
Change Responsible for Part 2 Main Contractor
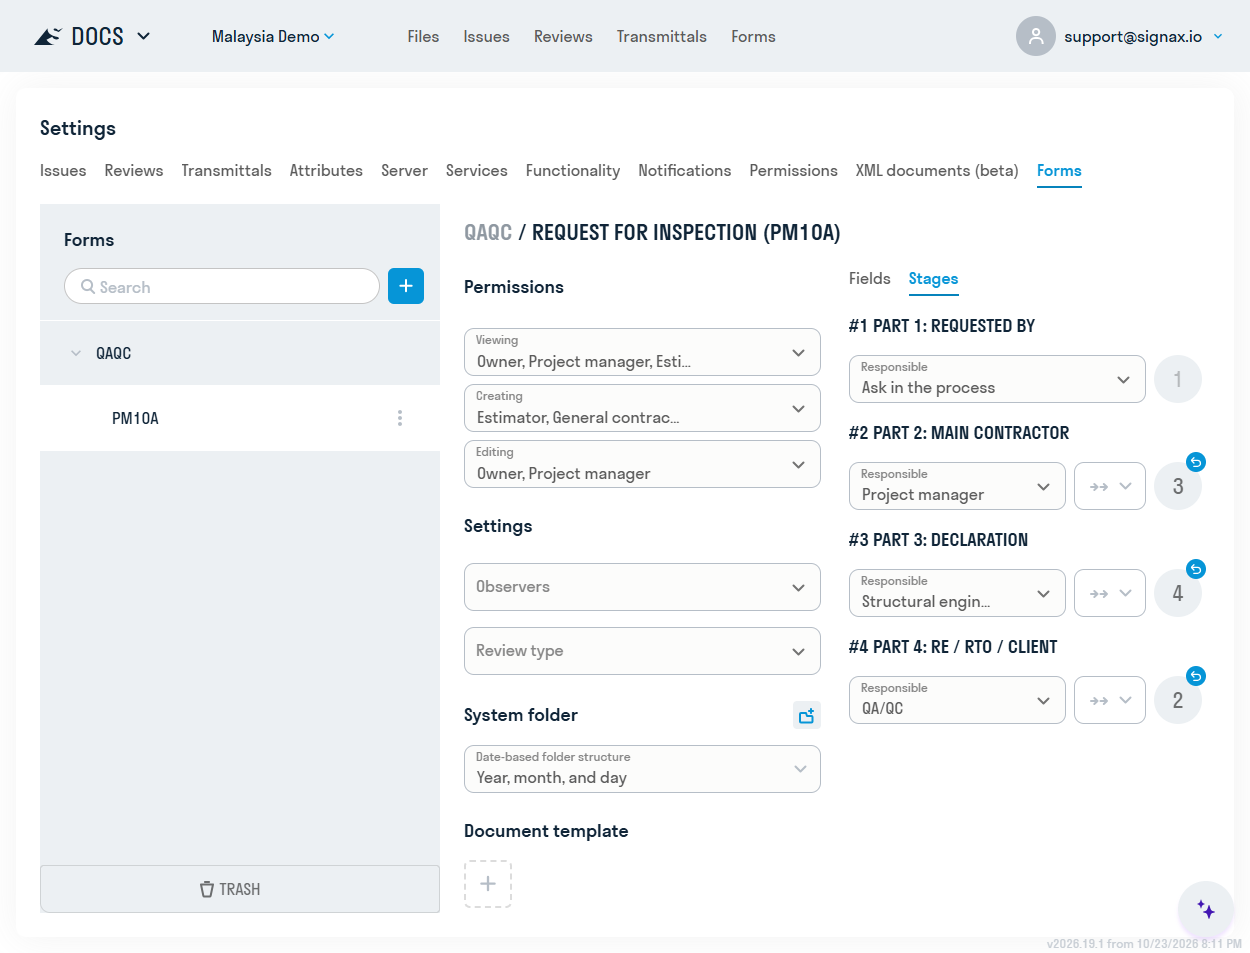pyautogui.click(x=957, y=486)
